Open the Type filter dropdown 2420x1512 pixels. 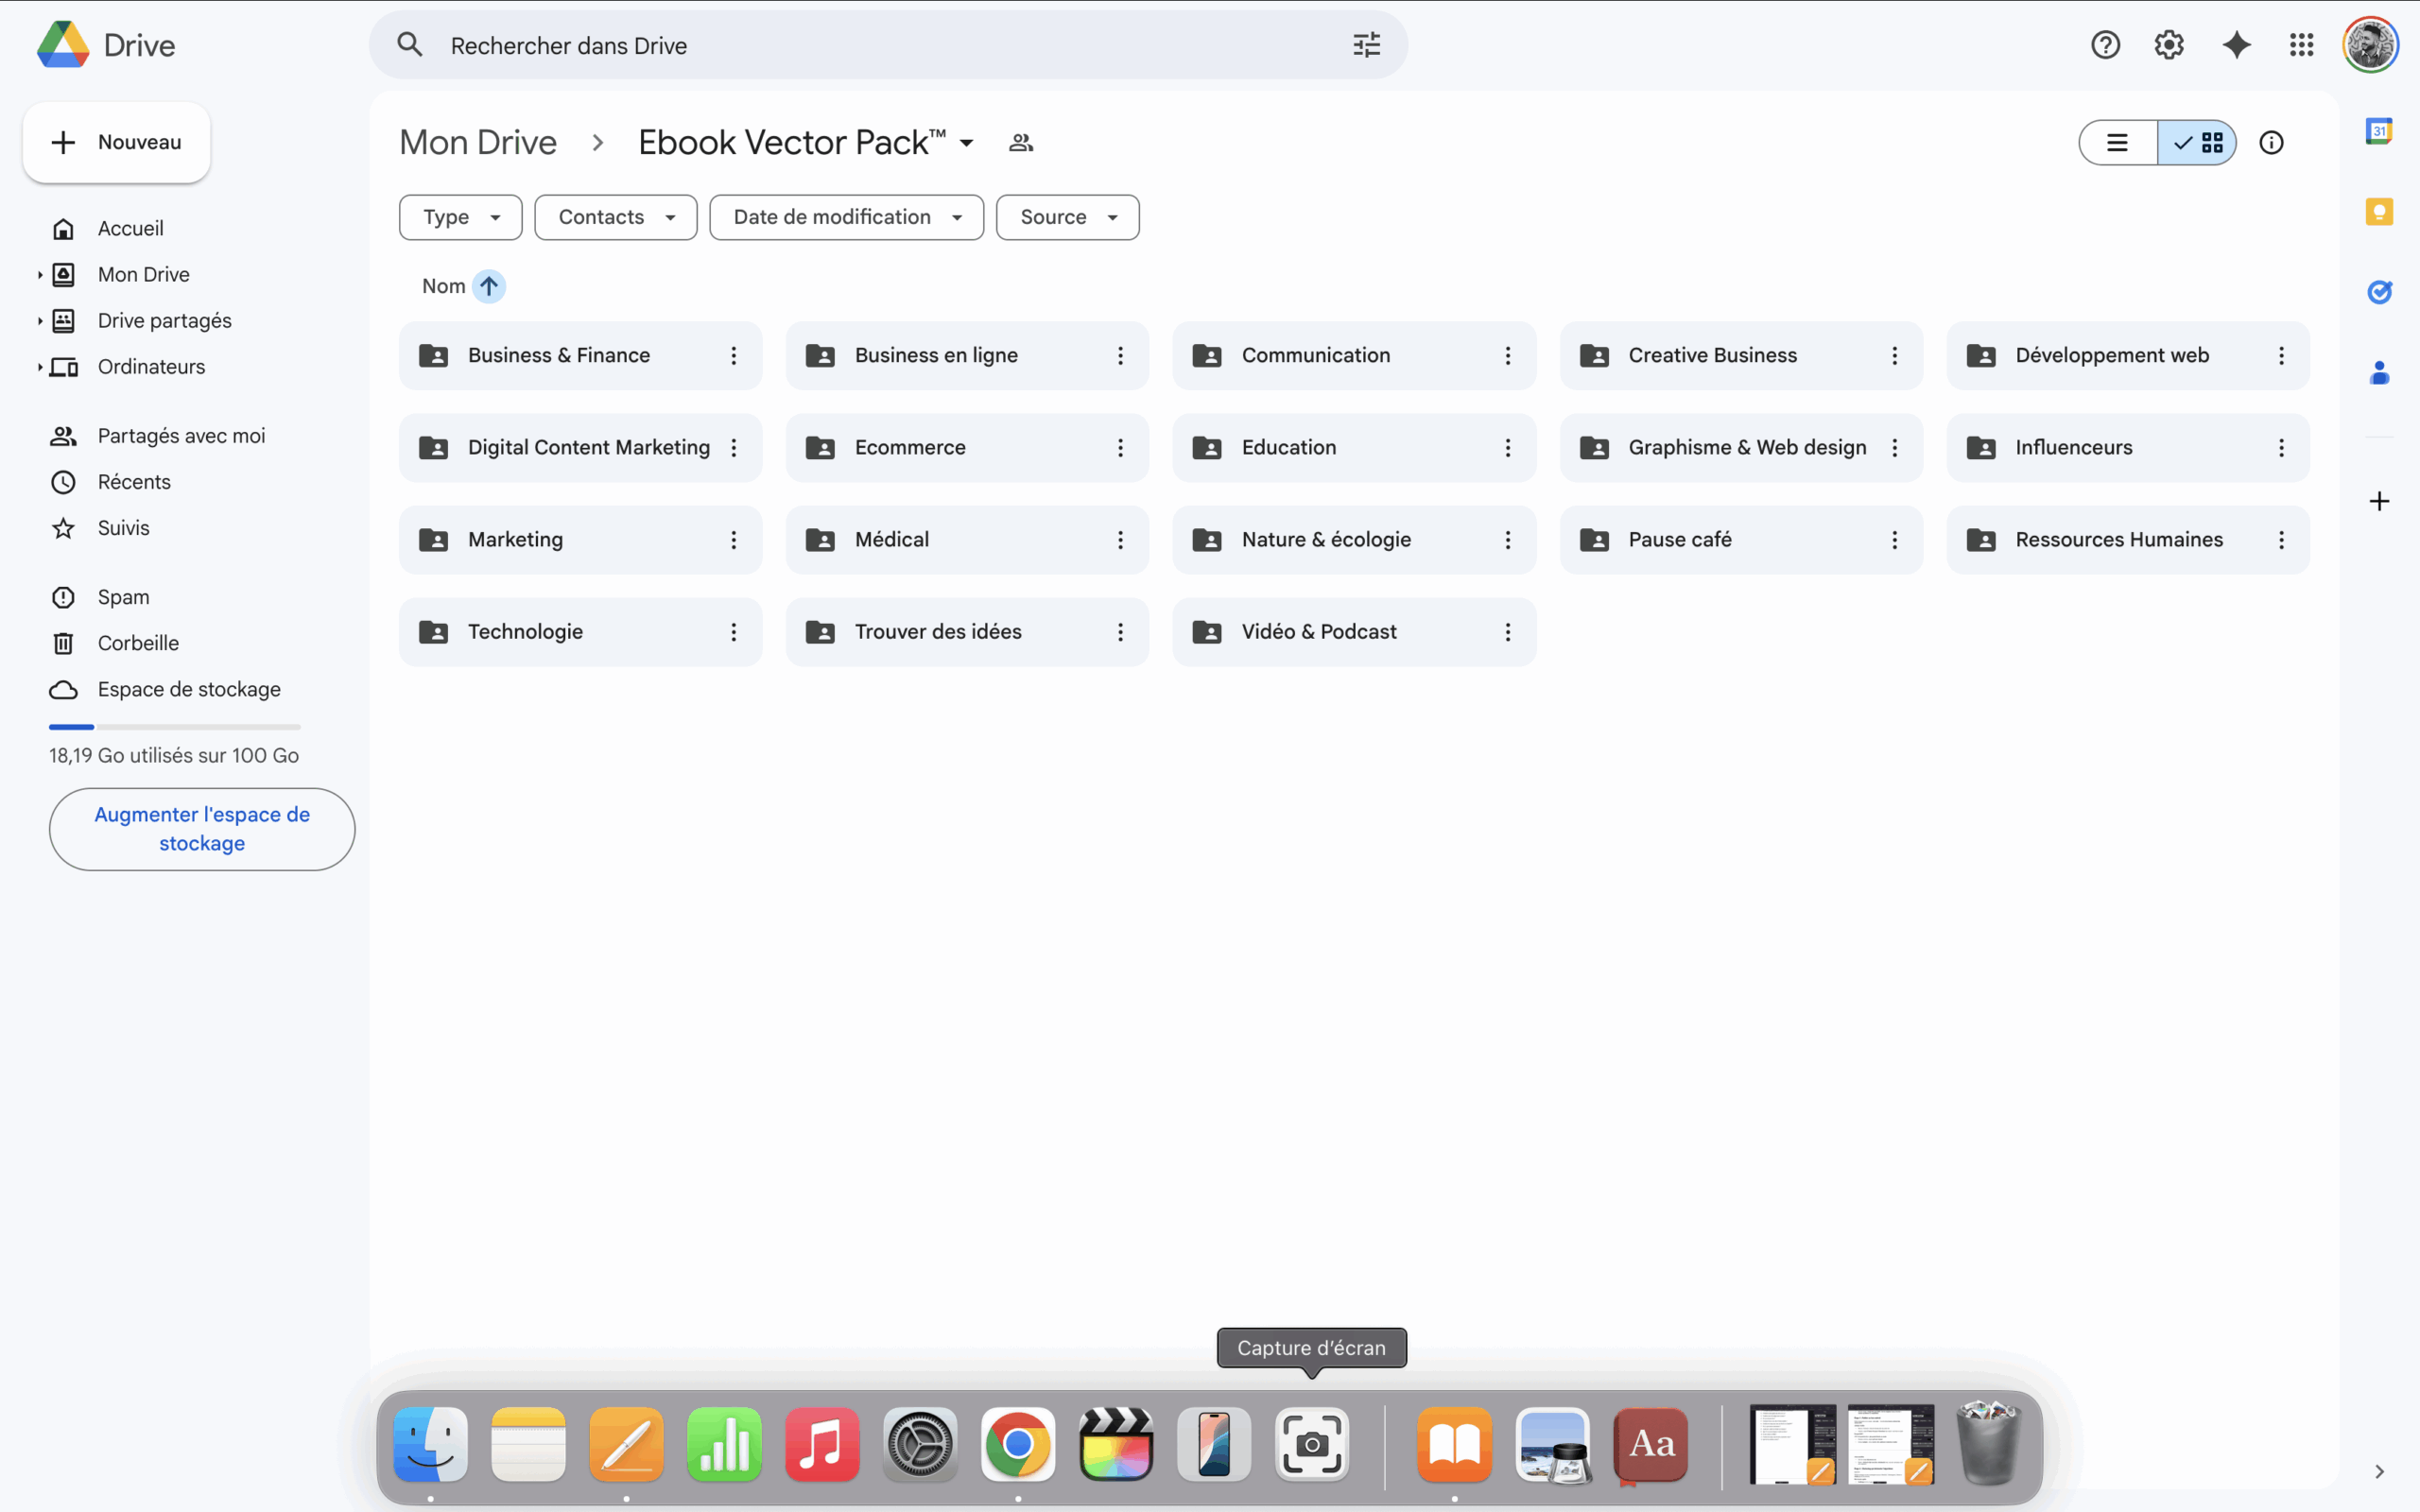click(x=460, y=217)
